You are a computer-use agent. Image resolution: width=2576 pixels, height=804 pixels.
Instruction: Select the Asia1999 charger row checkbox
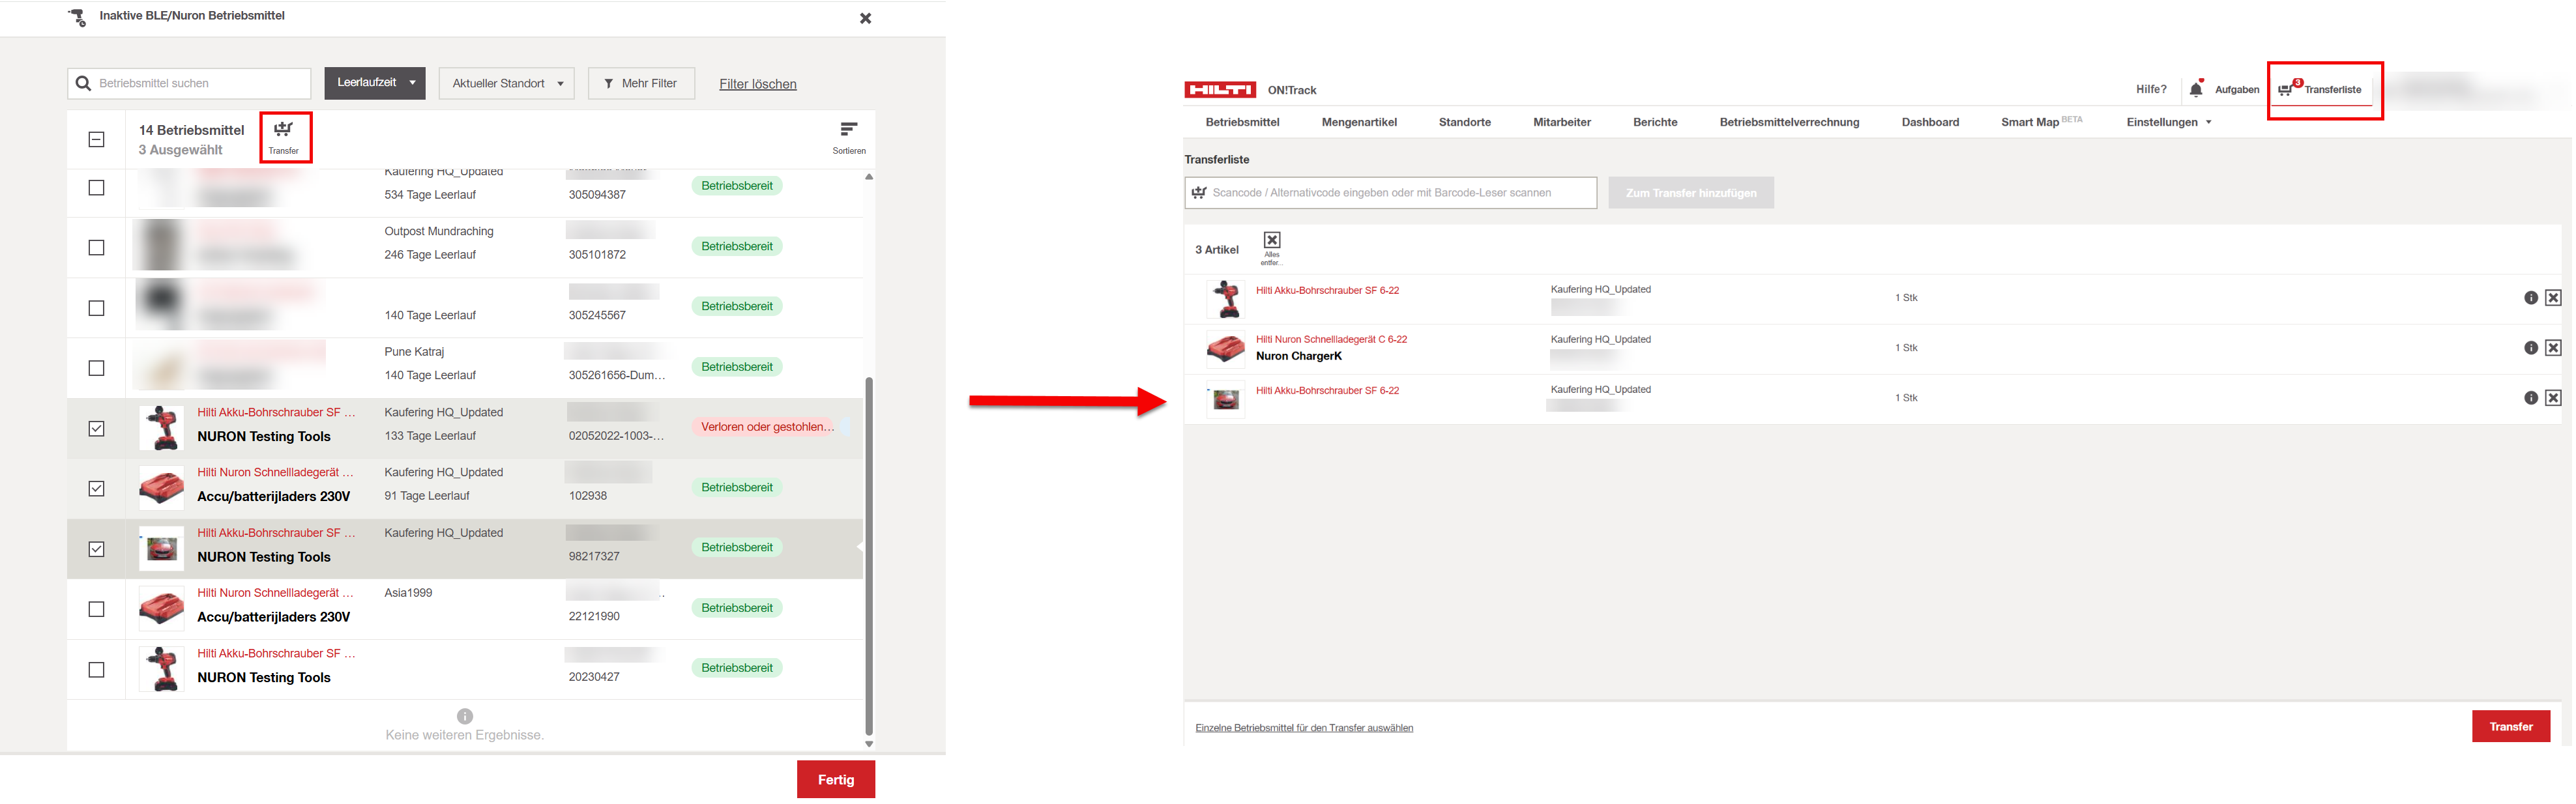pyautogui.click(x=97, y=609)
